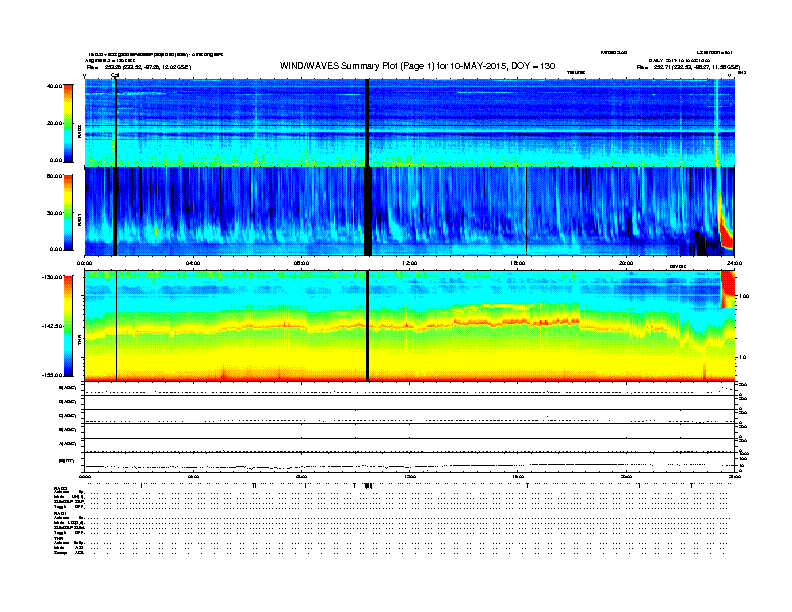
Task: Click the RAD2 color scale bar
Action: pyautogui.click(x=68, y=123)
